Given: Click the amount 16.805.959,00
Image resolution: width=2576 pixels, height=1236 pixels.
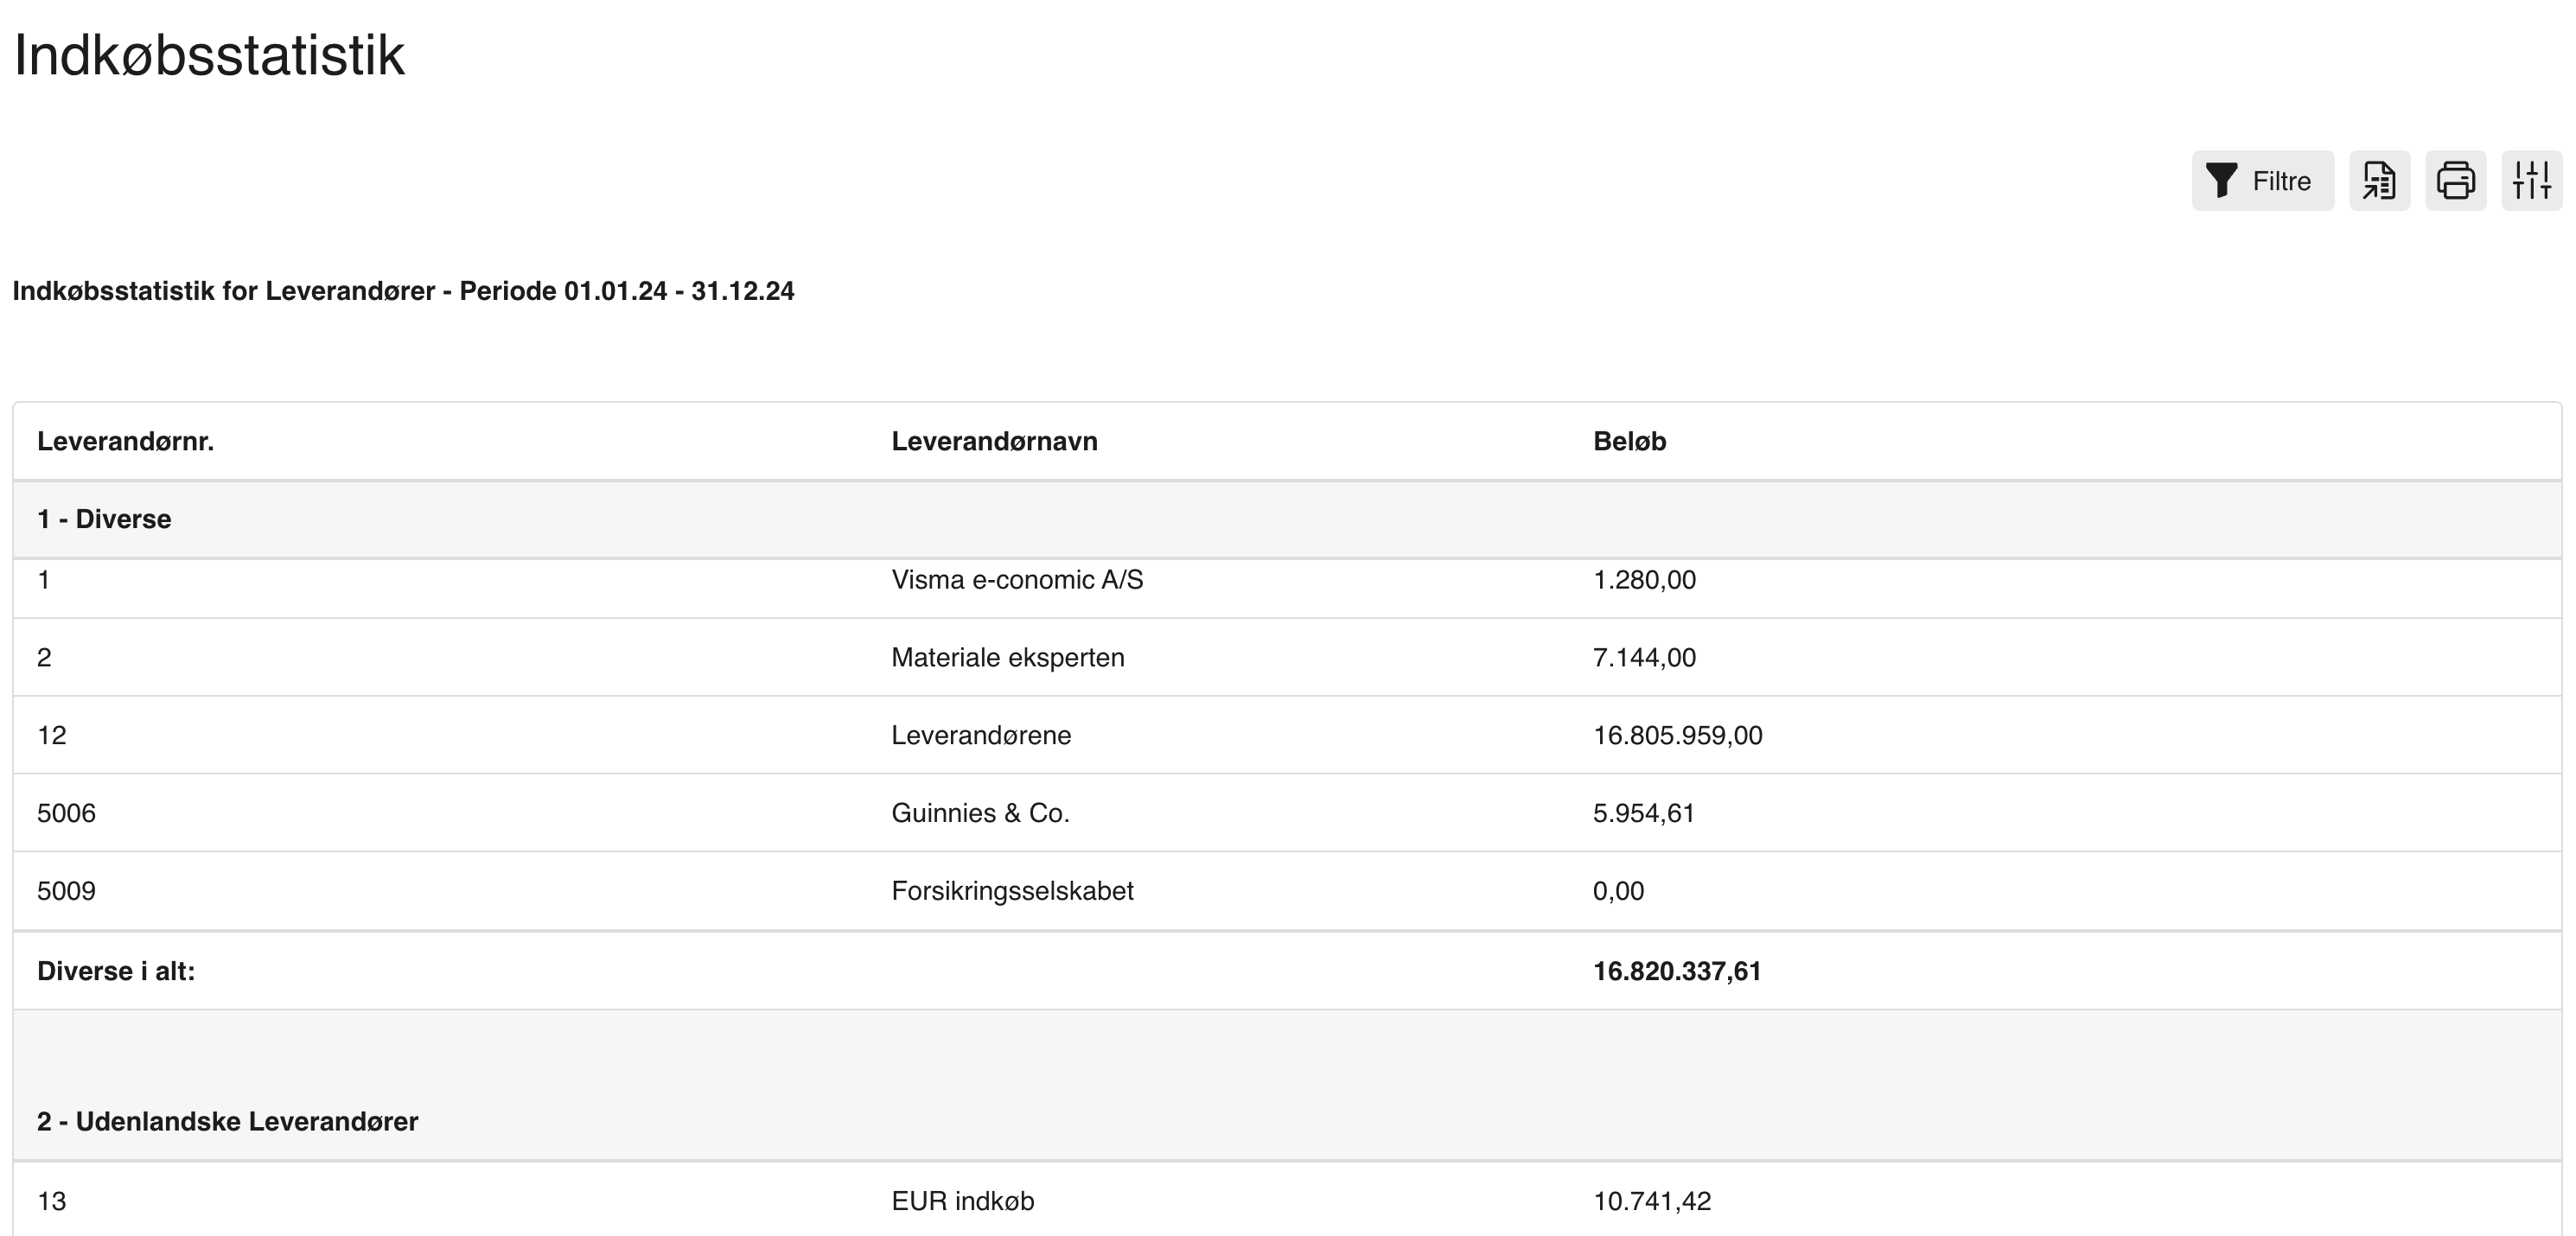Looking at the screenshot, I should coord(1679,735).
